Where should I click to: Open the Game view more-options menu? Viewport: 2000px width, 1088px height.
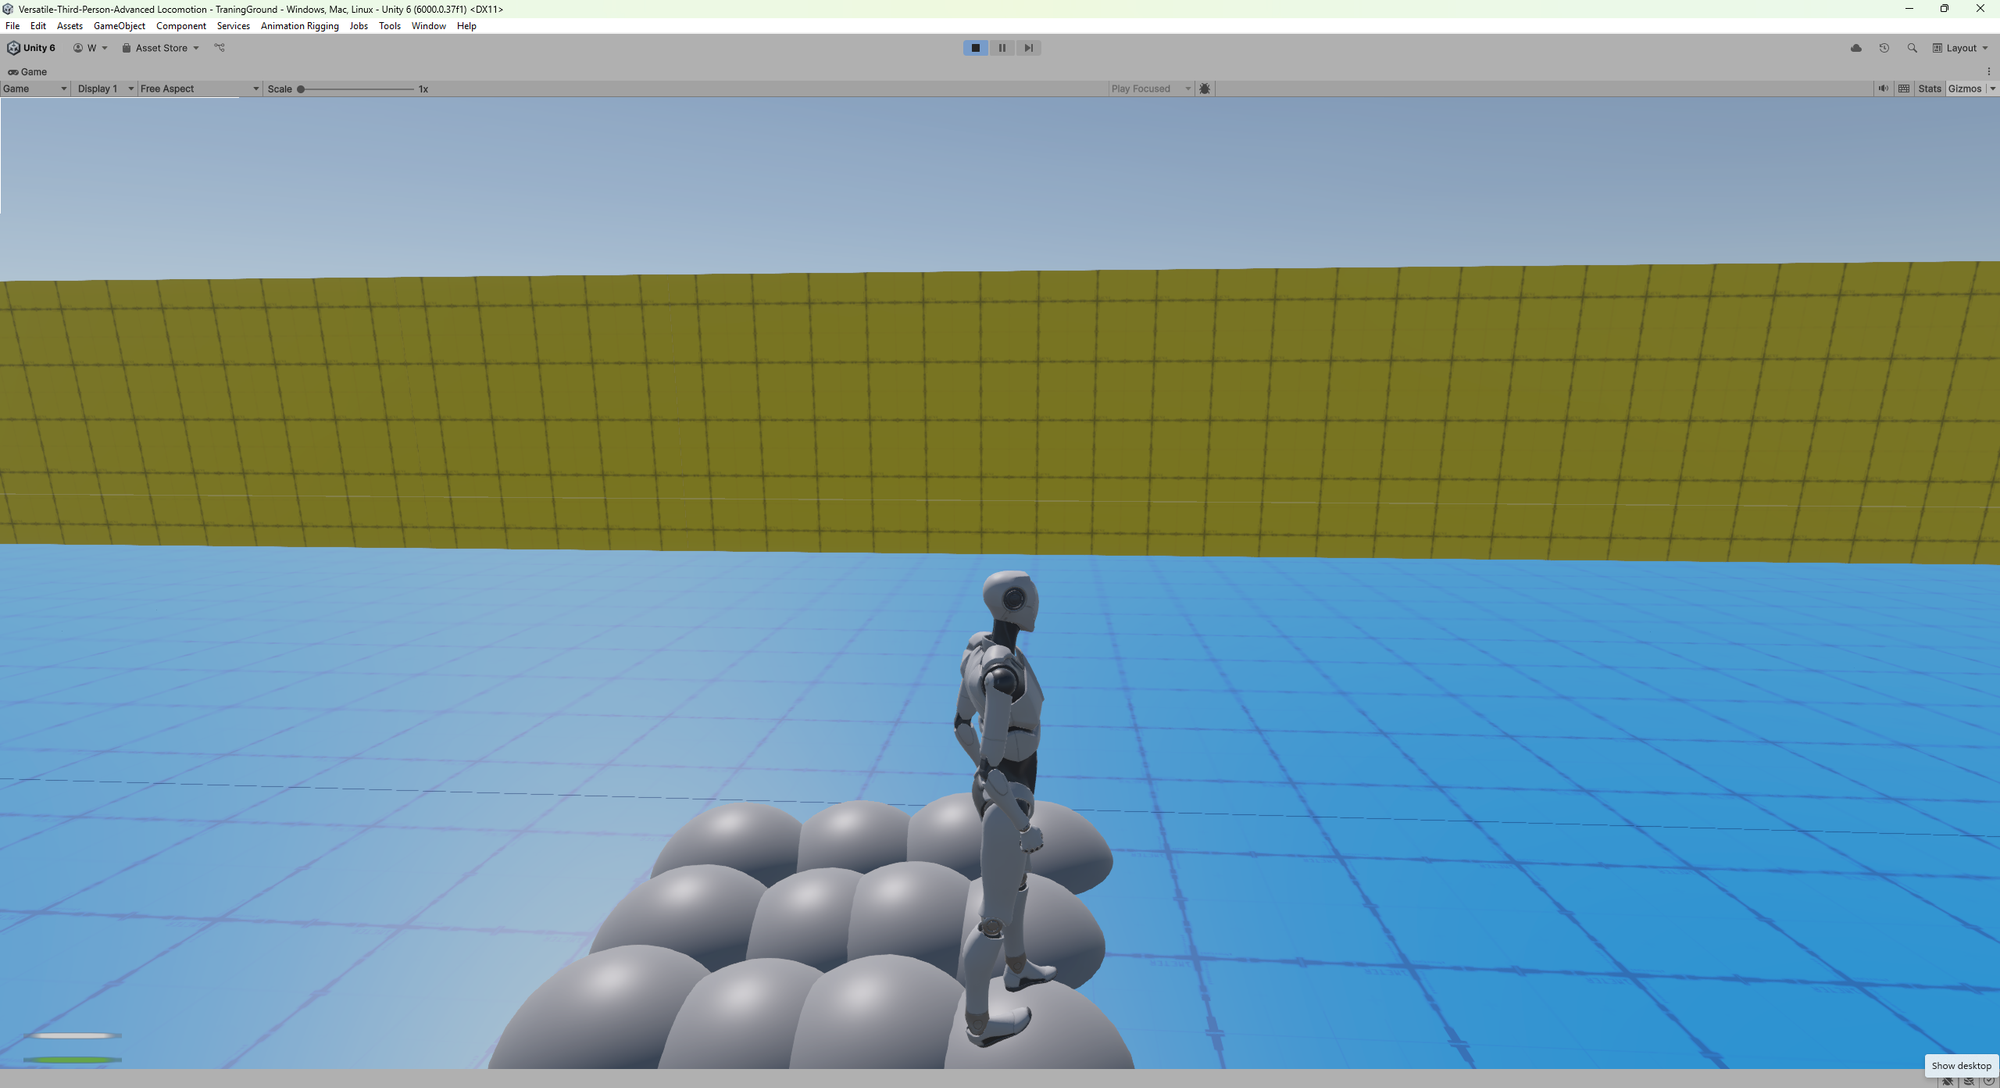1989,72
